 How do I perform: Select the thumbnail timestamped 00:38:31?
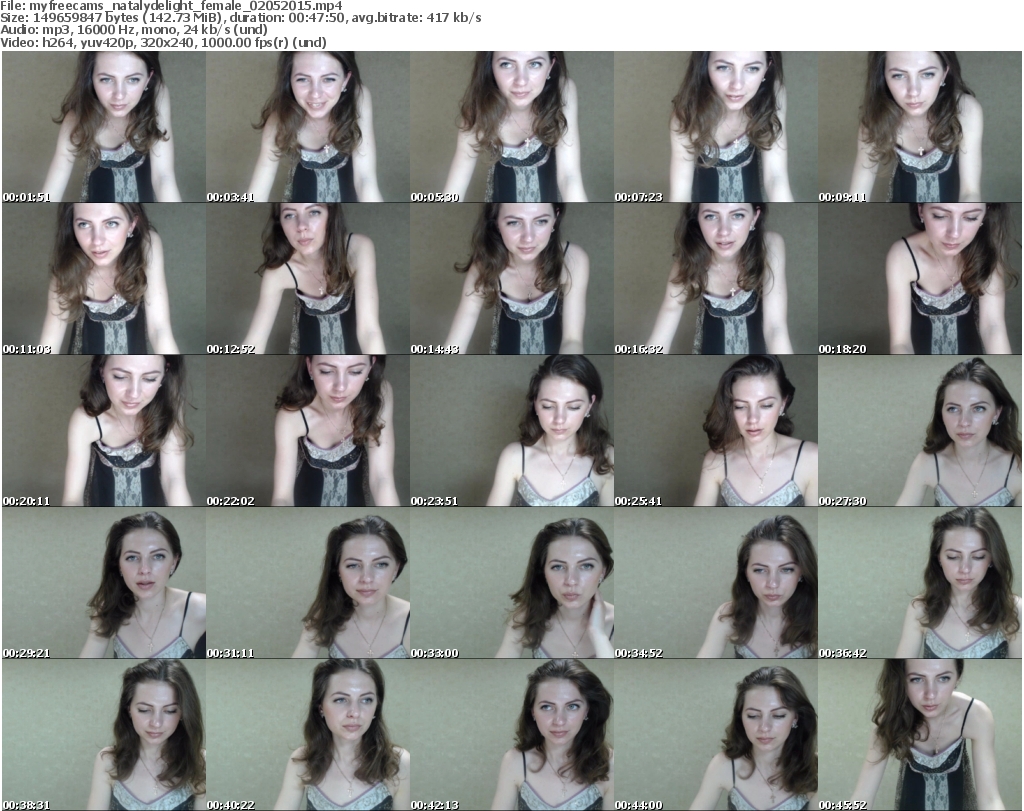click(104, 735)
